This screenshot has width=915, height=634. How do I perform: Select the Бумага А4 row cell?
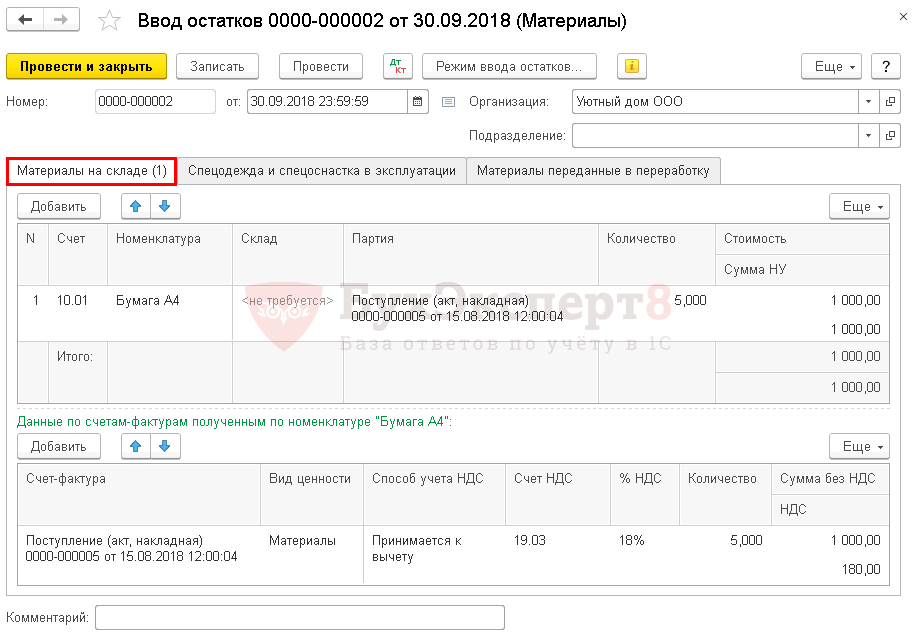pos(148,300)
